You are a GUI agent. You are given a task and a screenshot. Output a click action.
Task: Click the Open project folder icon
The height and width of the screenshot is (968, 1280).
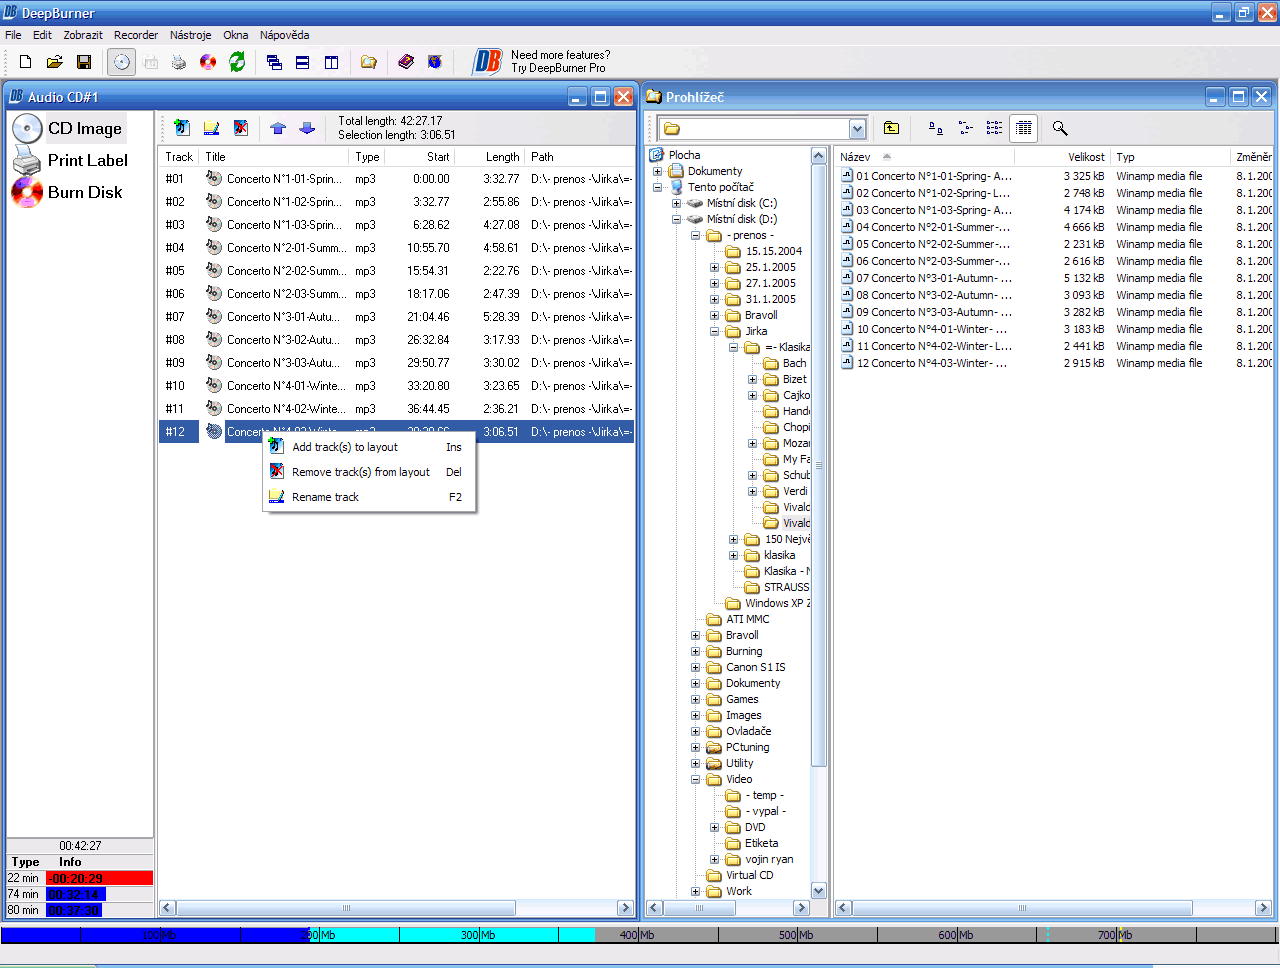click(x=55, y=62)
